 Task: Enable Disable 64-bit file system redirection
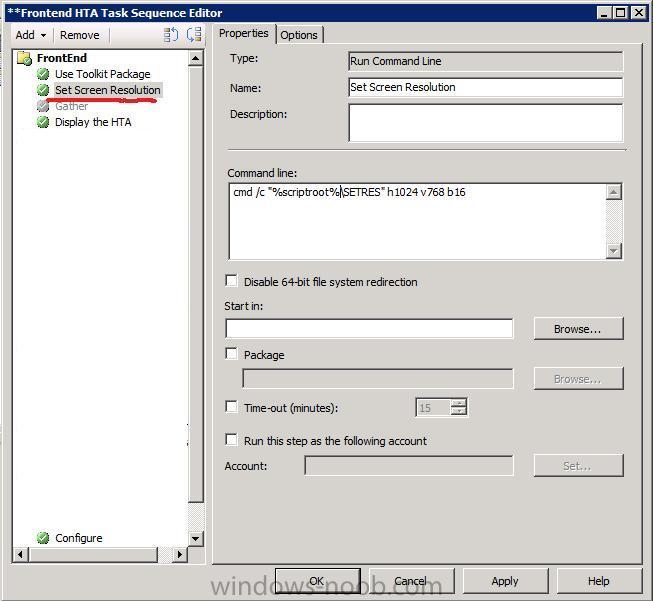point(231,281)
